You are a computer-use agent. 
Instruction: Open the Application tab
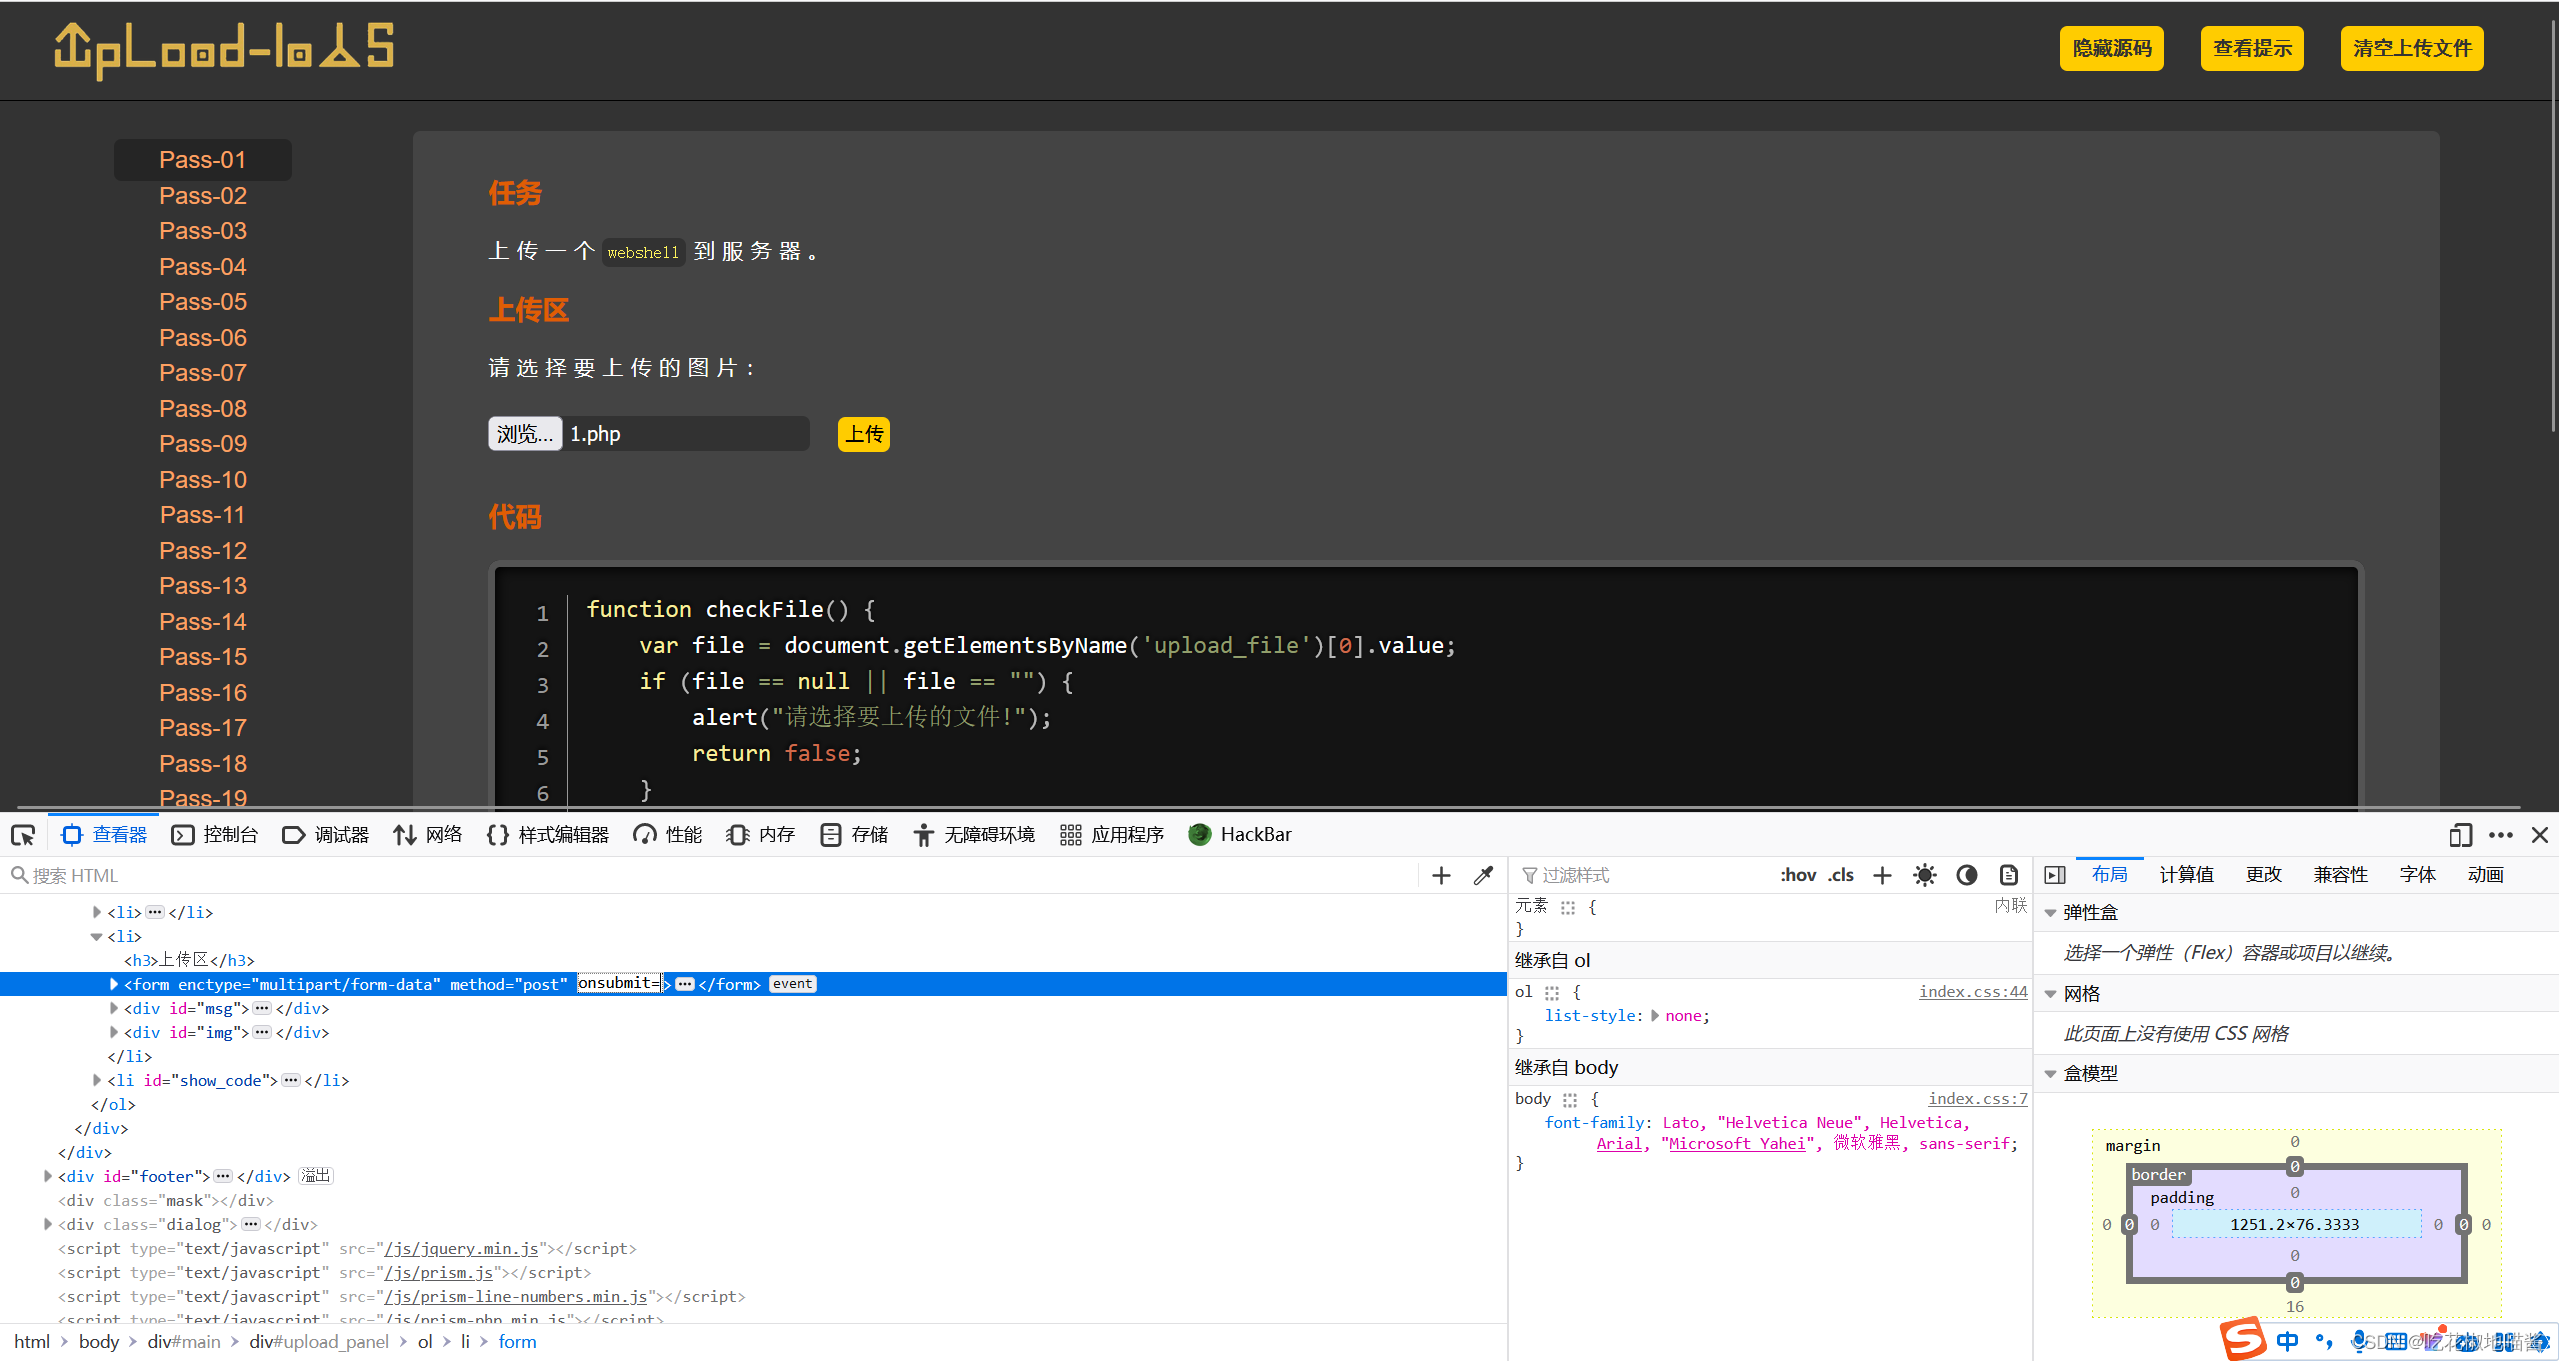pyautogui.click(x=1112, y=835)
